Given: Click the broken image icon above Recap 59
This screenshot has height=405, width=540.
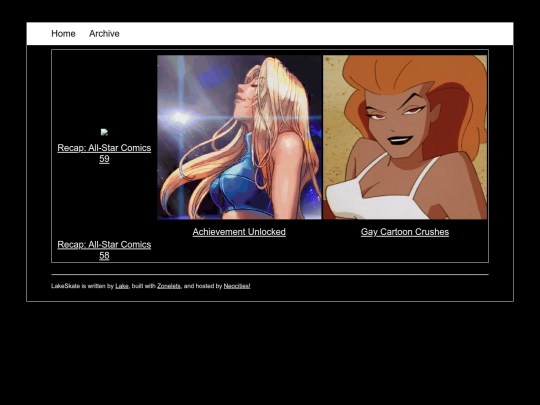Looking at the screenshot, I should (104, 132).
